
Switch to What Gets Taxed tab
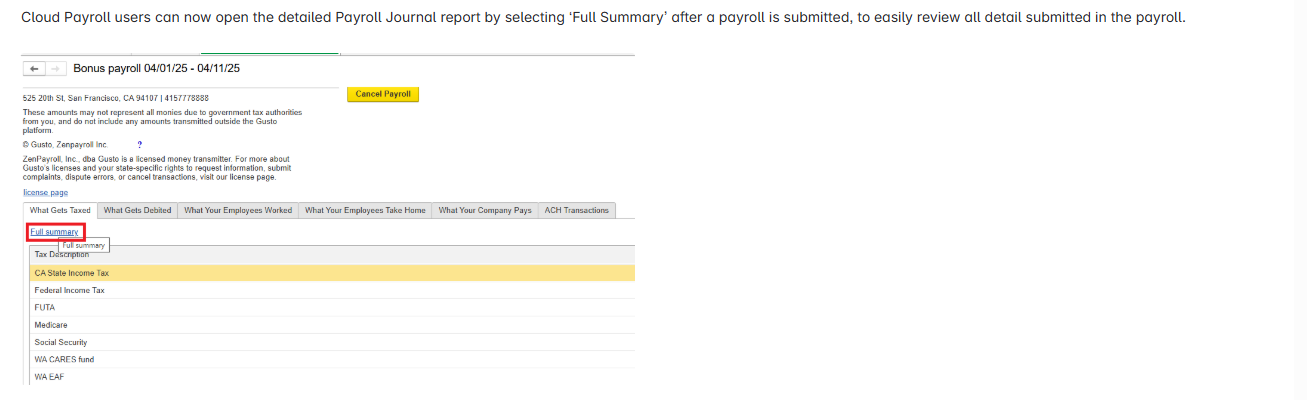point(60,210)
